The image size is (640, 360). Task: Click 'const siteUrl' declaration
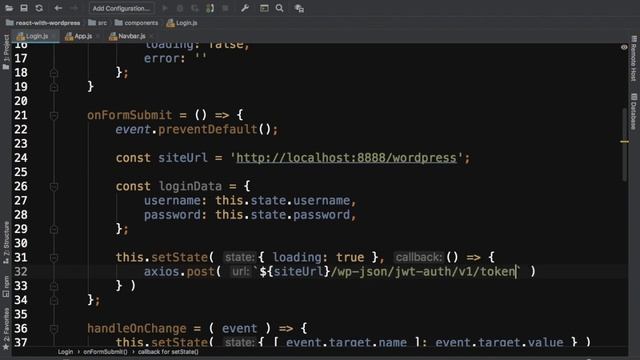click(x=162, y=158)
